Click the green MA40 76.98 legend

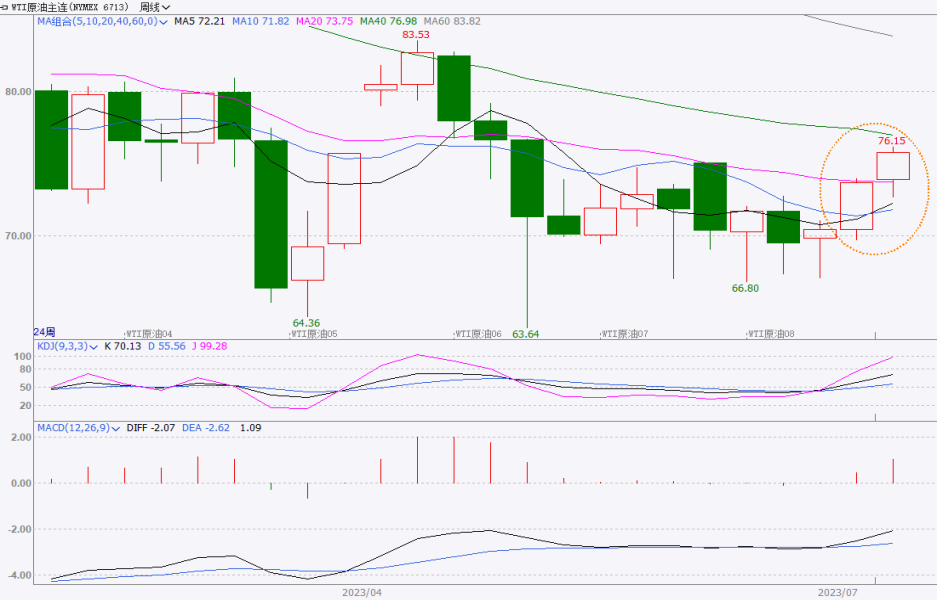[389, 20]
